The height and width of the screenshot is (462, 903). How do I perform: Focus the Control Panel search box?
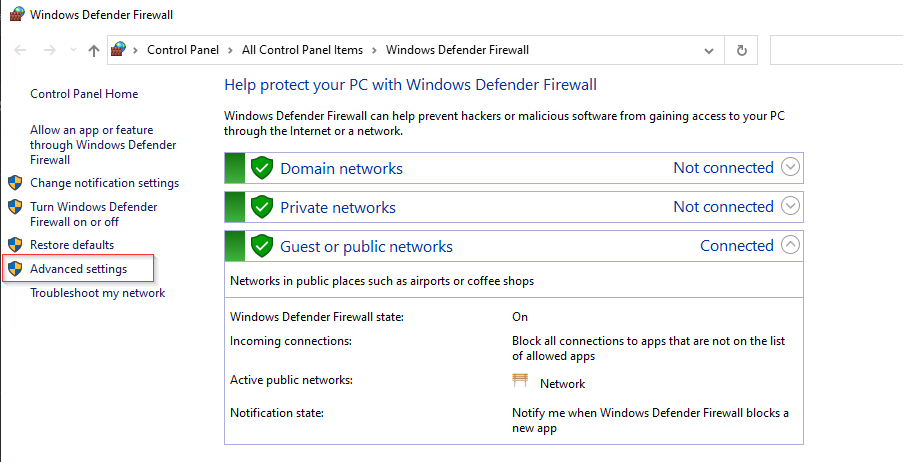(836, 50)
